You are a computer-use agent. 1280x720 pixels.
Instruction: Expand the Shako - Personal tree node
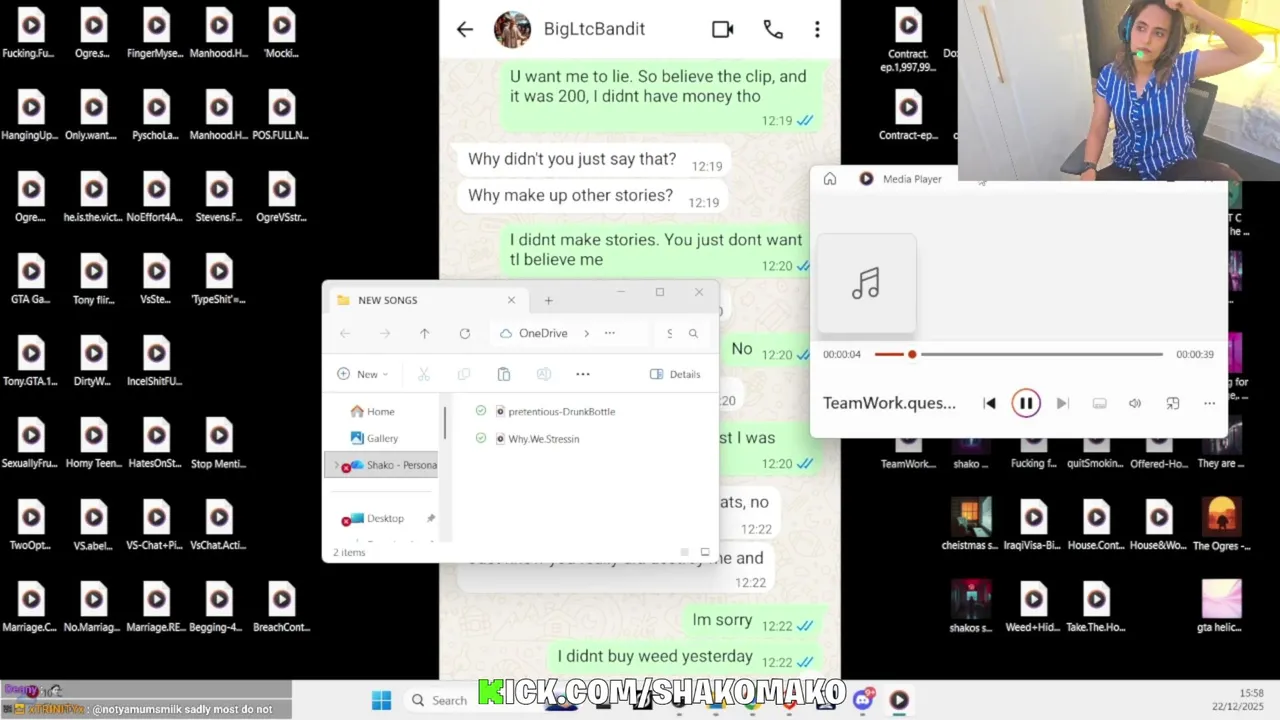[336, 465]
